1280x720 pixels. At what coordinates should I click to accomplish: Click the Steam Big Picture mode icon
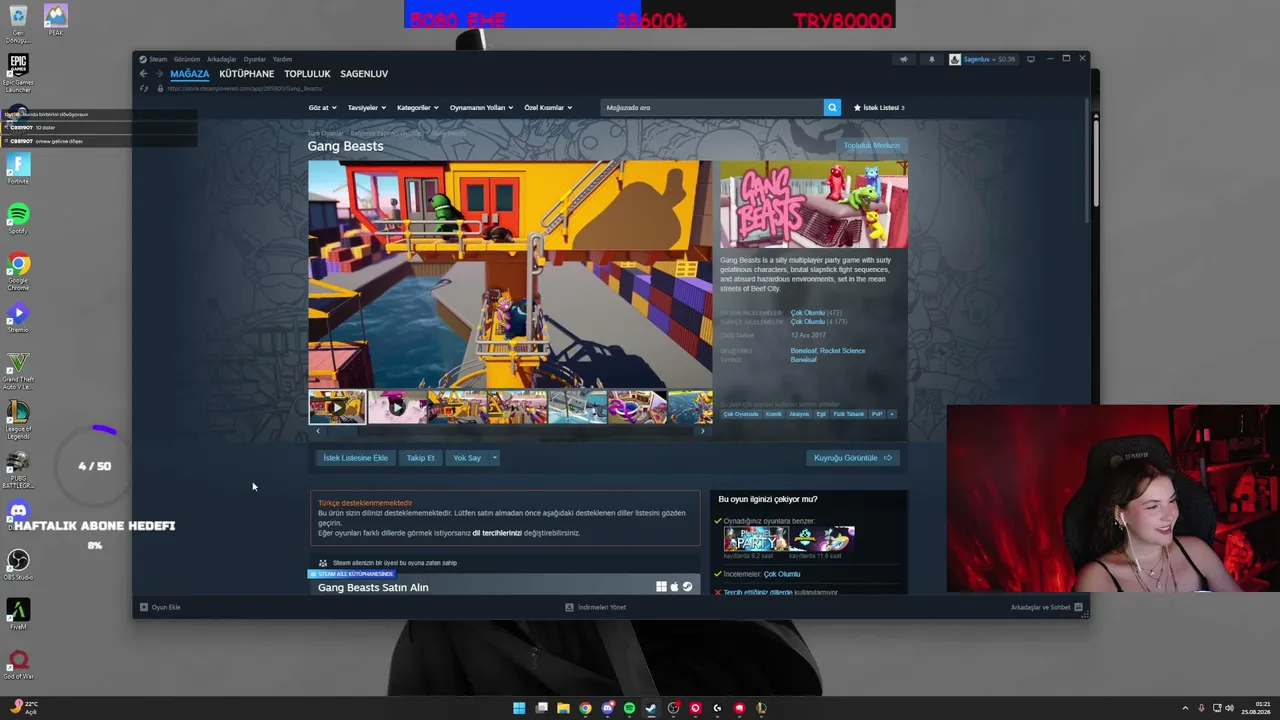coord(1031,59)
